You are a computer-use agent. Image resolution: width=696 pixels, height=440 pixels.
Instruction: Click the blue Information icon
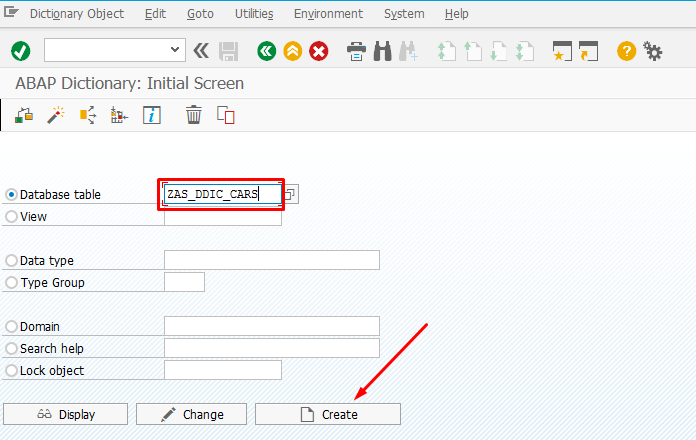point(151,115)
